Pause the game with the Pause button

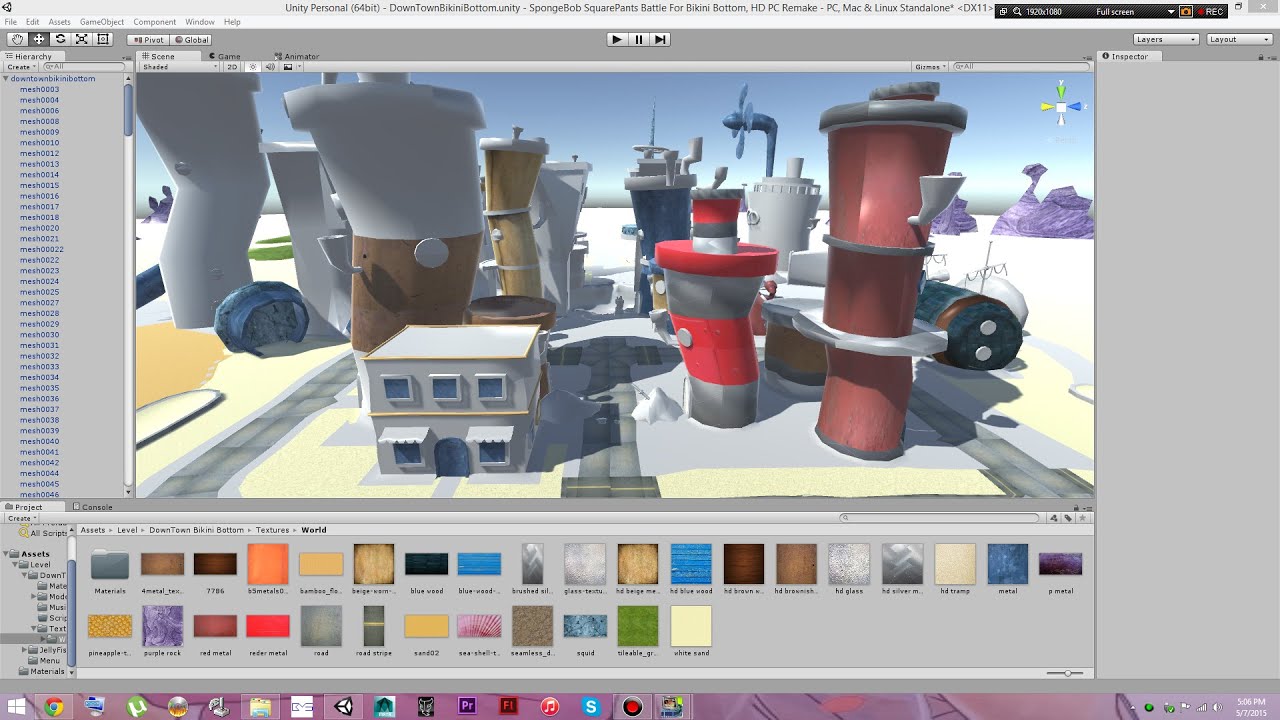coord(638,39)
